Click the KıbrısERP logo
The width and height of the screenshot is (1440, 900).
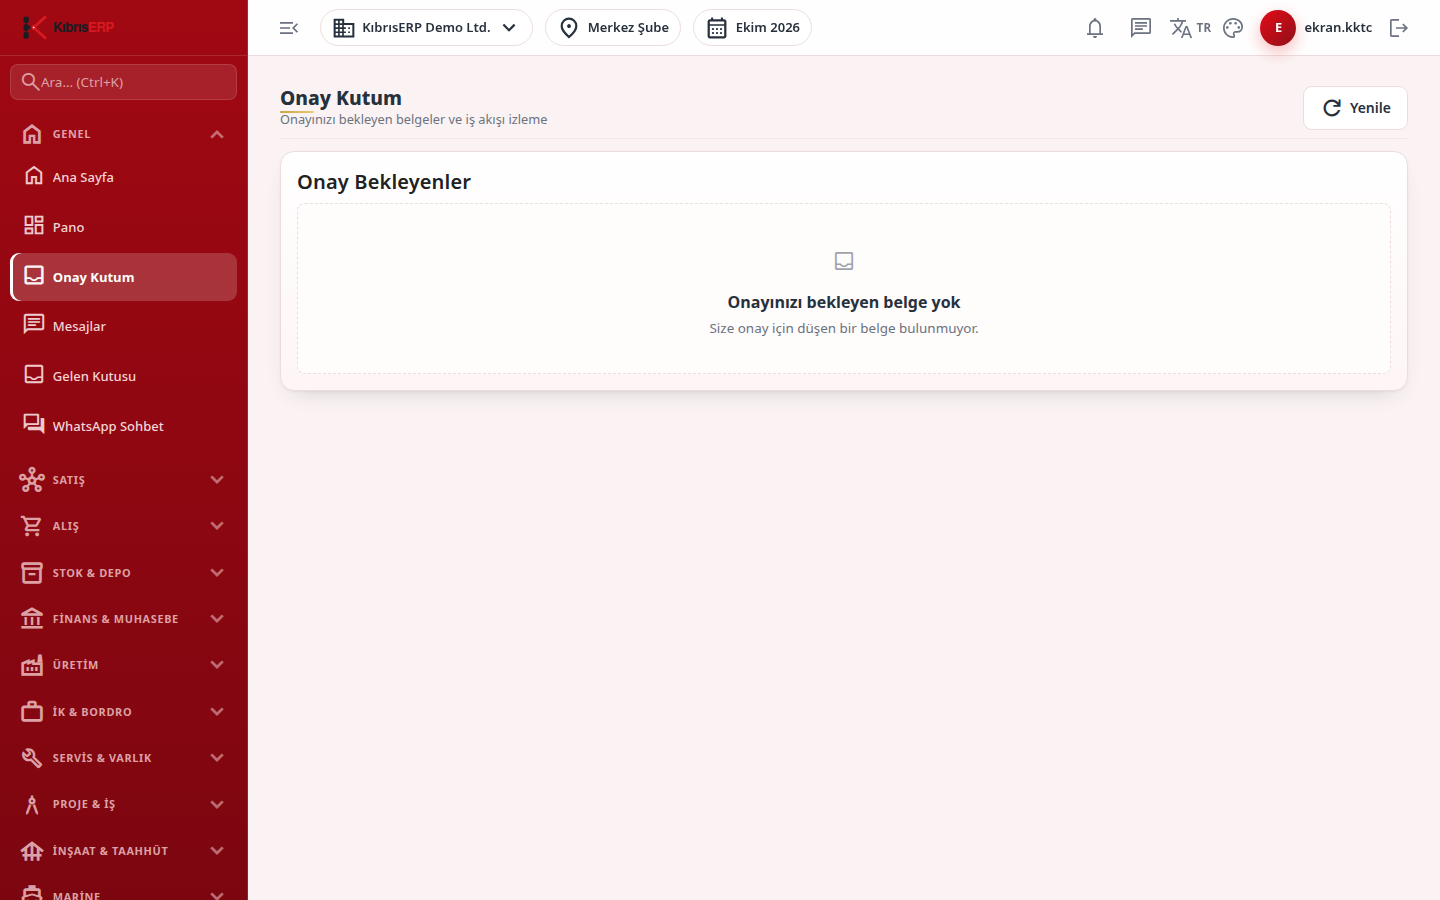point(68,27)
